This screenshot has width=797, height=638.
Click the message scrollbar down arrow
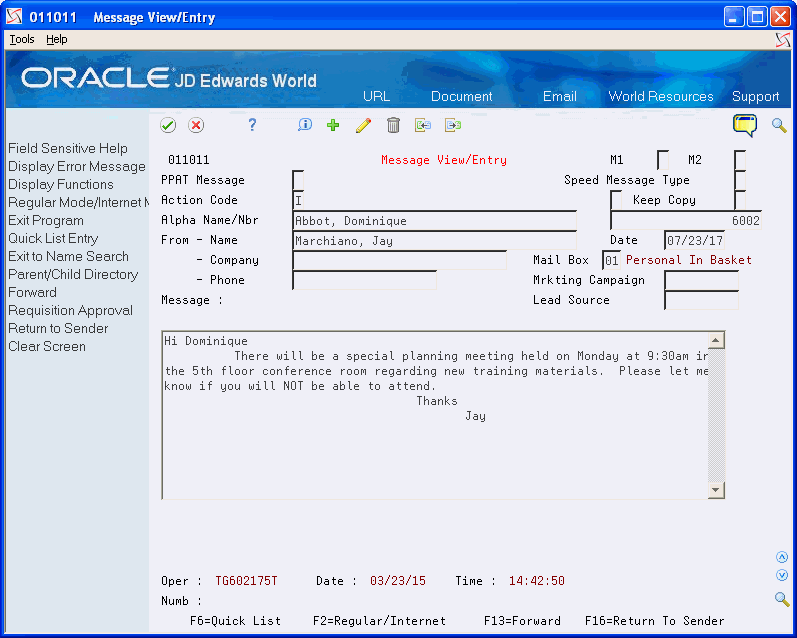pos(716,490)
